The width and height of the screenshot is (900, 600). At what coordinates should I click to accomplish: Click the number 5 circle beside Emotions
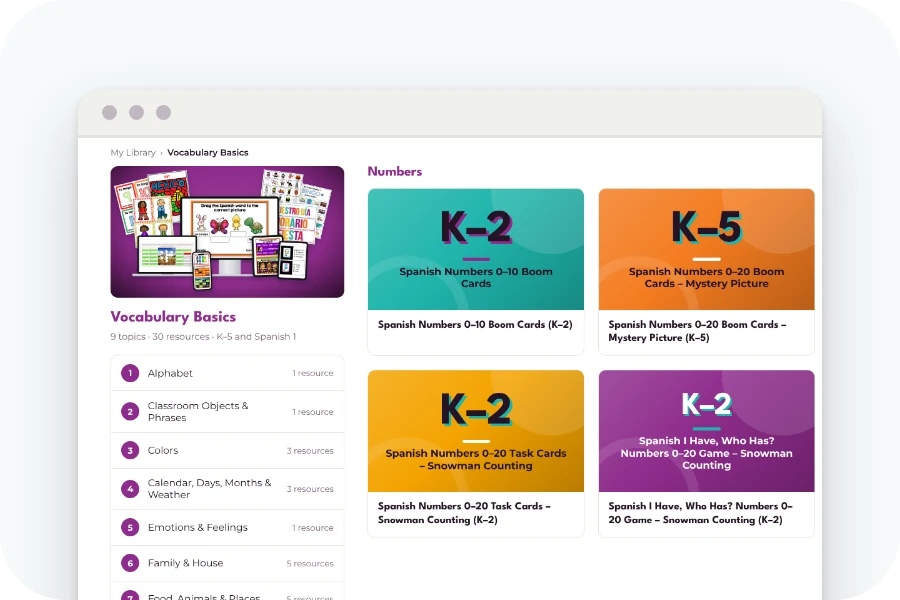click(x=130, y=528)
